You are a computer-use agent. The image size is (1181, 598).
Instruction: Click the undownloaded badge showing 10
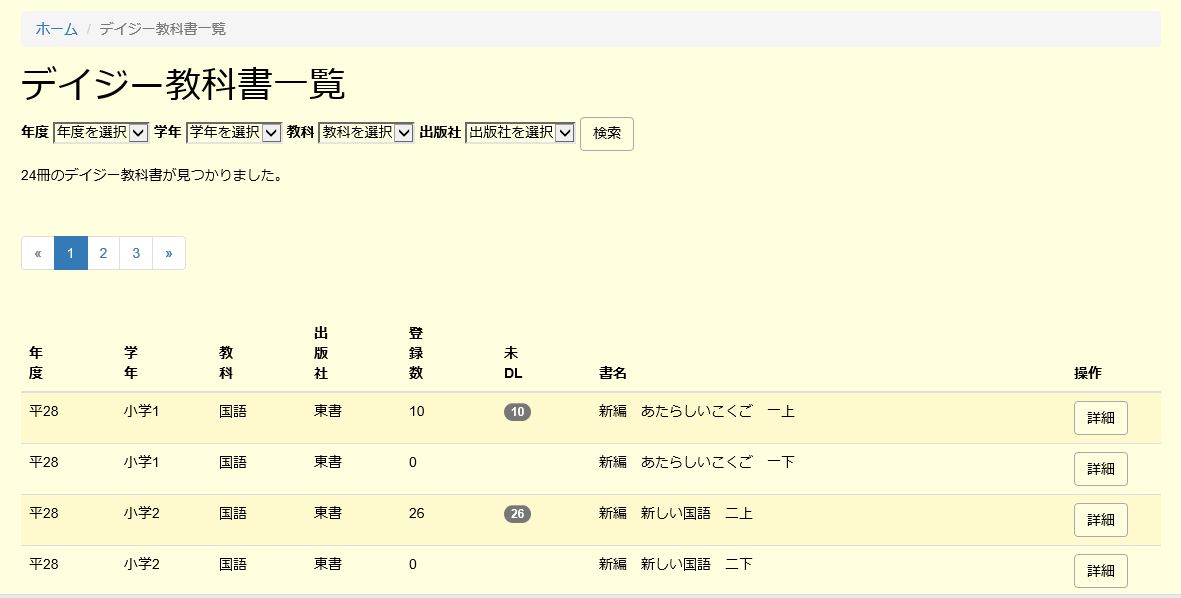[x=517, y=412]
